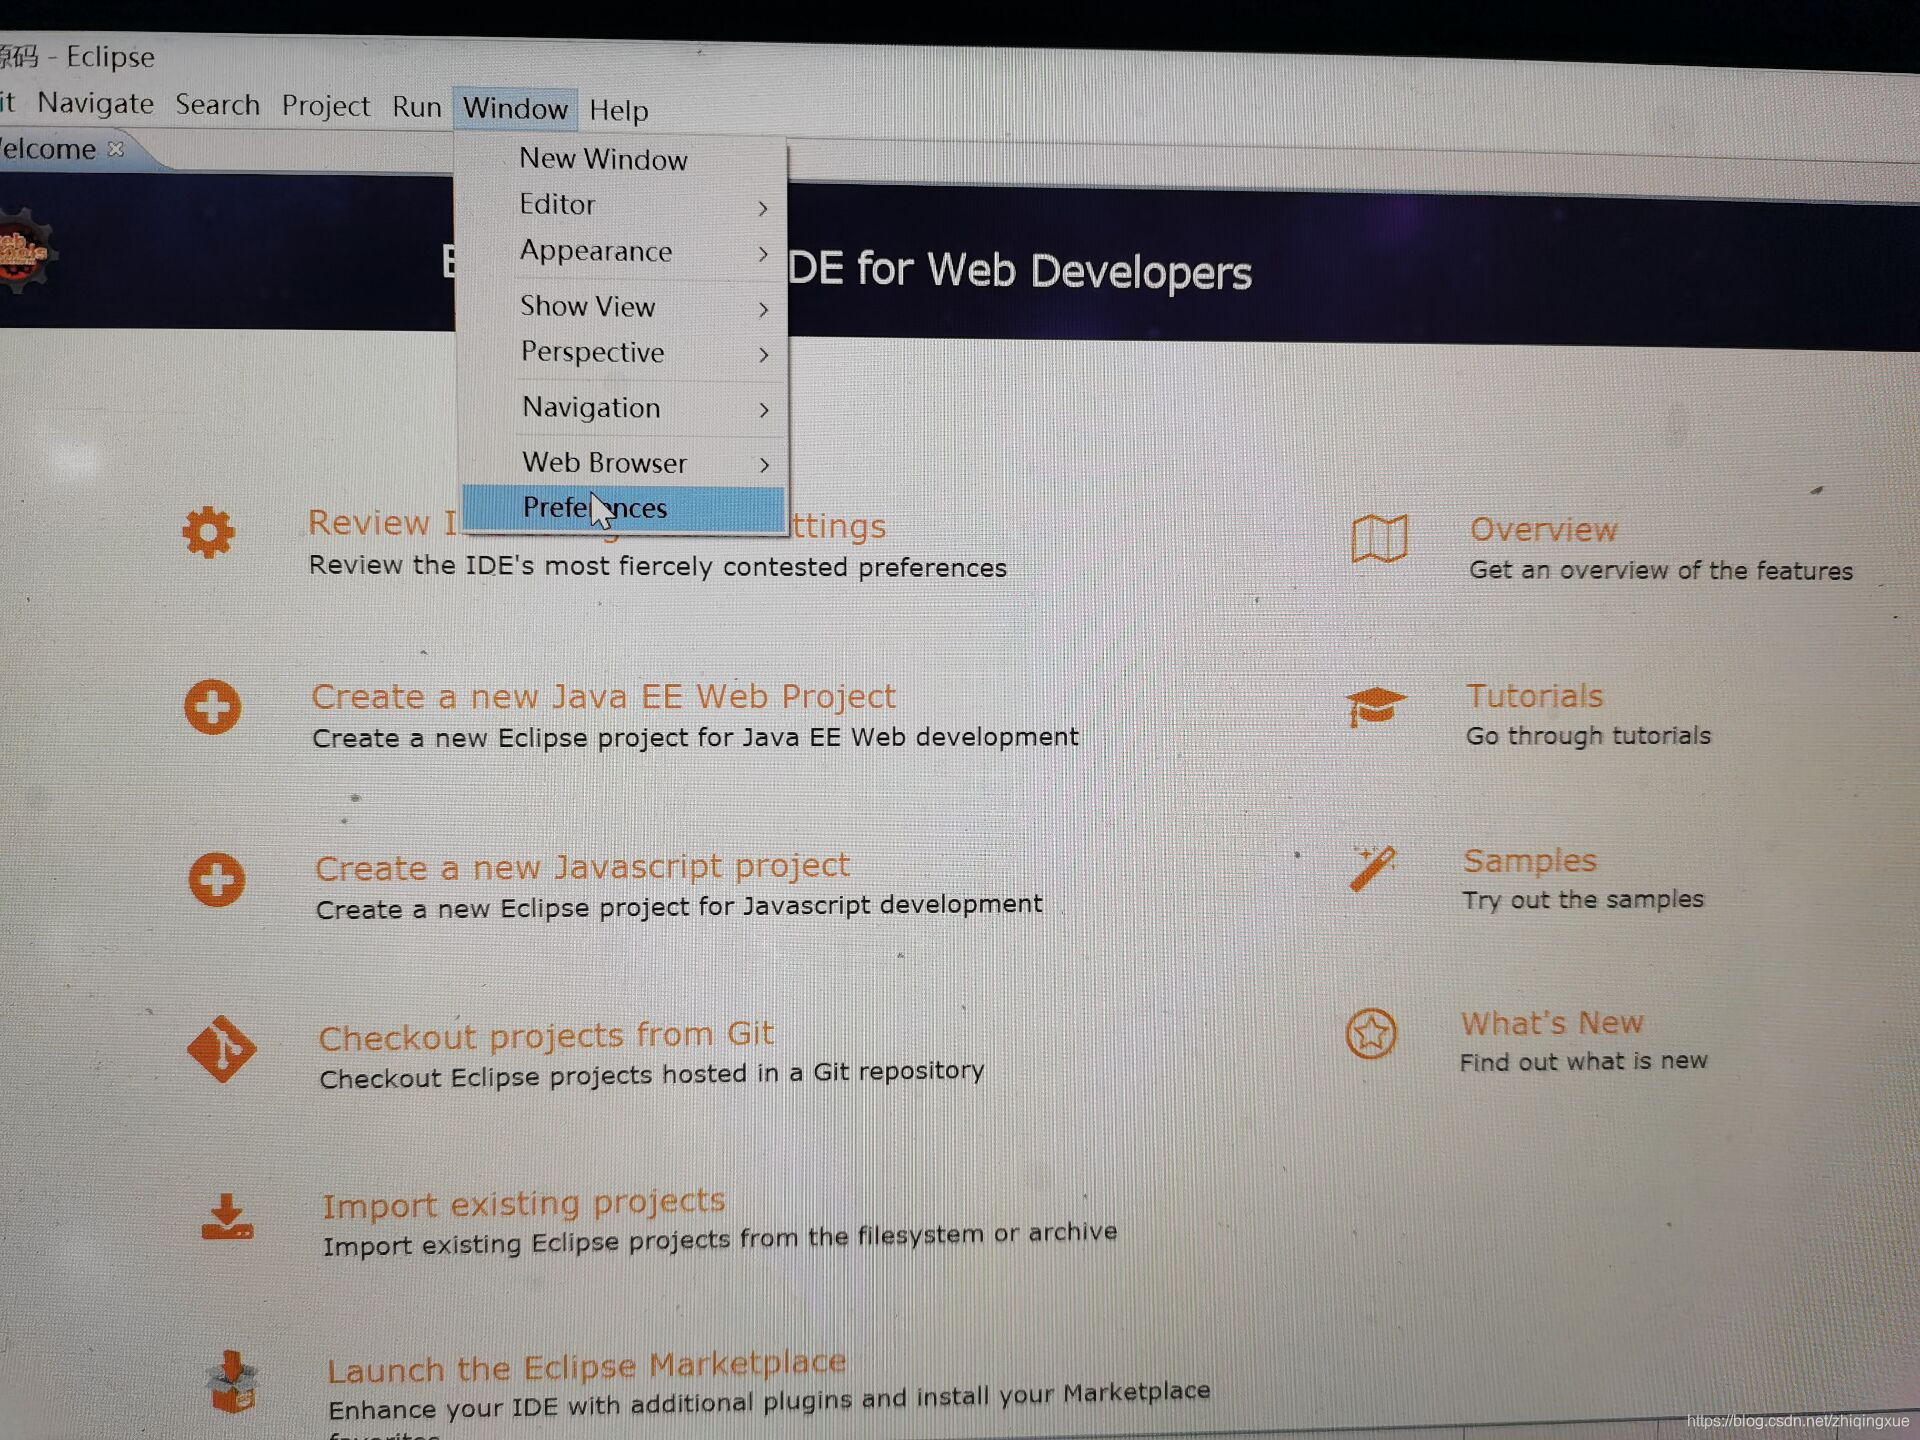Click plus icon for Java EE Web Project
Screen dimensions: 1920x1440
click(x=213, y=707)
